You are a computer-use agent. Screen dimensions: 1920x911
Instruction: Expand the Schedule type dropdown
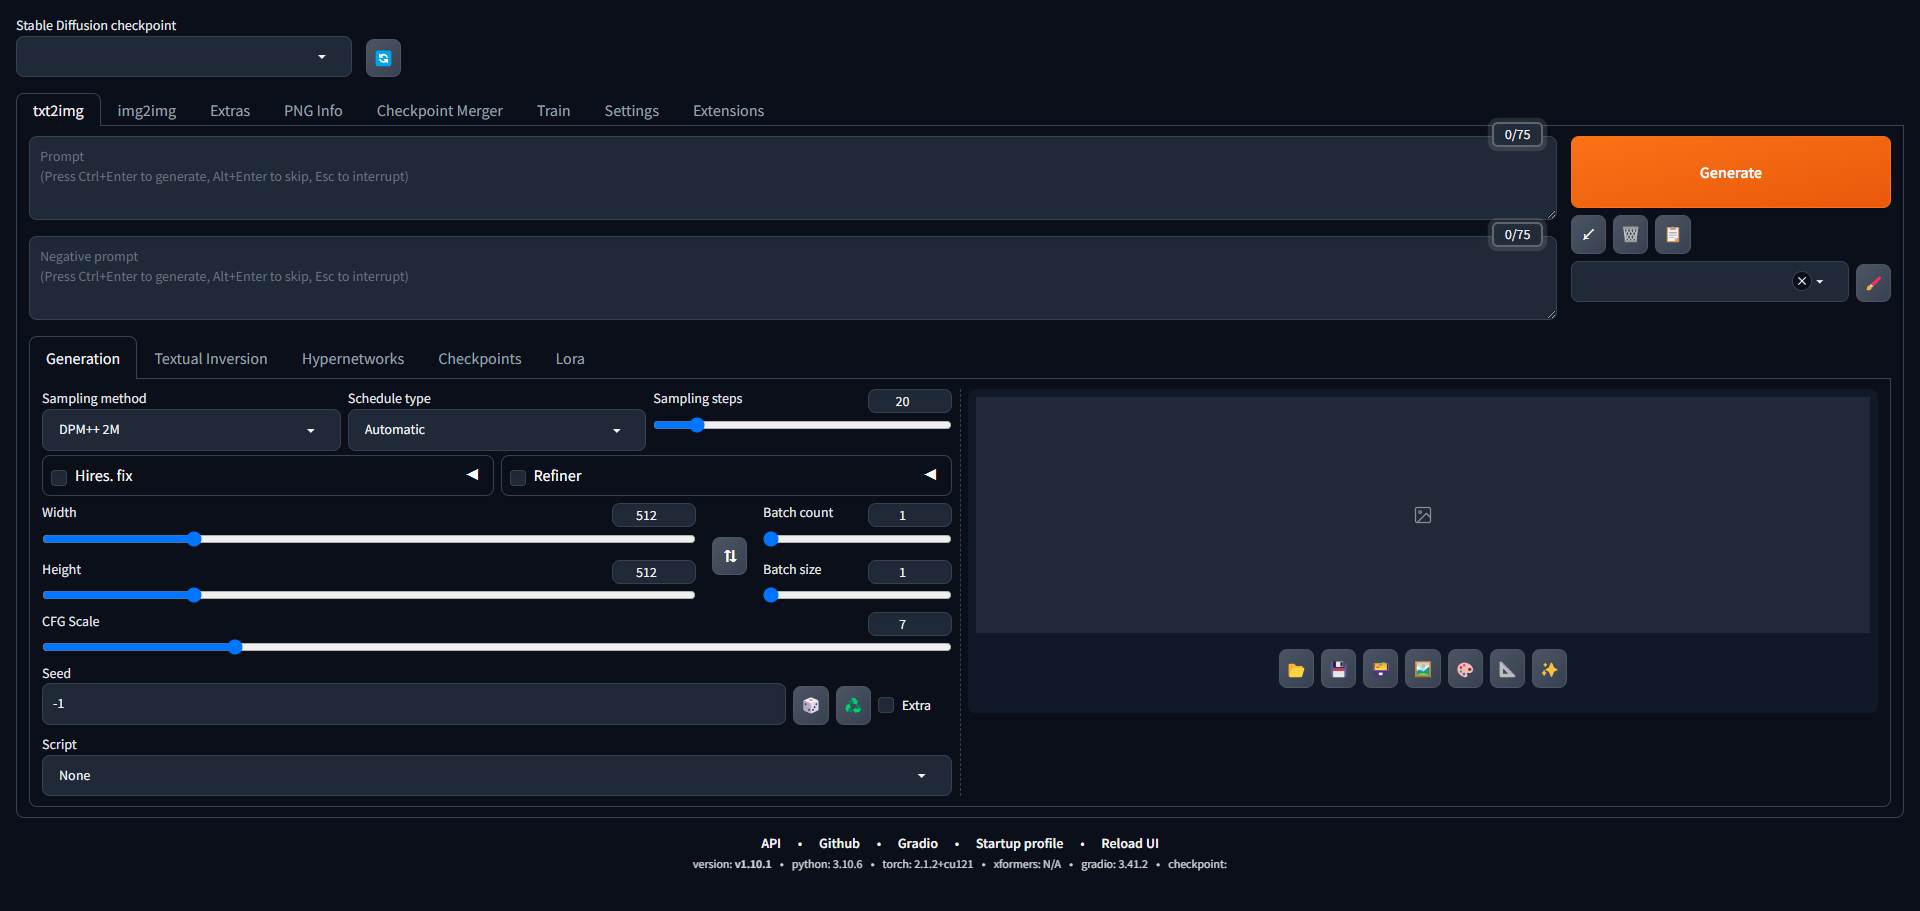[495, 430]
